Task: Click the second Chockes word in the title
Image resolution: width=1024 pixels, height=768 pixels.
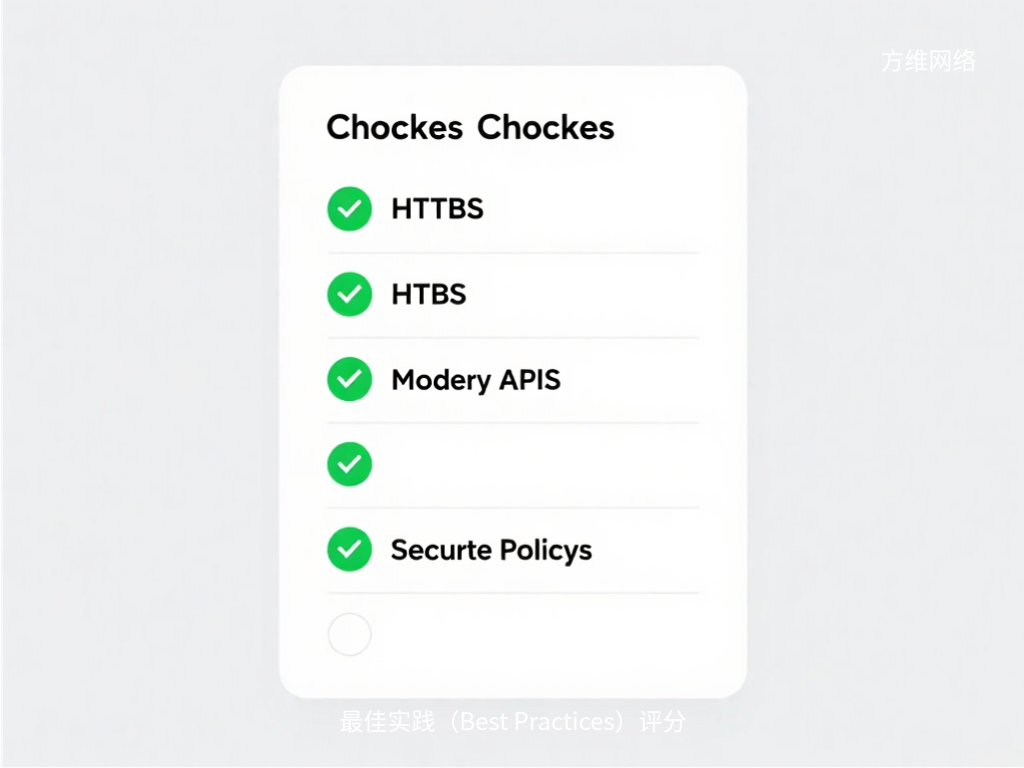Action: (546, 128)
